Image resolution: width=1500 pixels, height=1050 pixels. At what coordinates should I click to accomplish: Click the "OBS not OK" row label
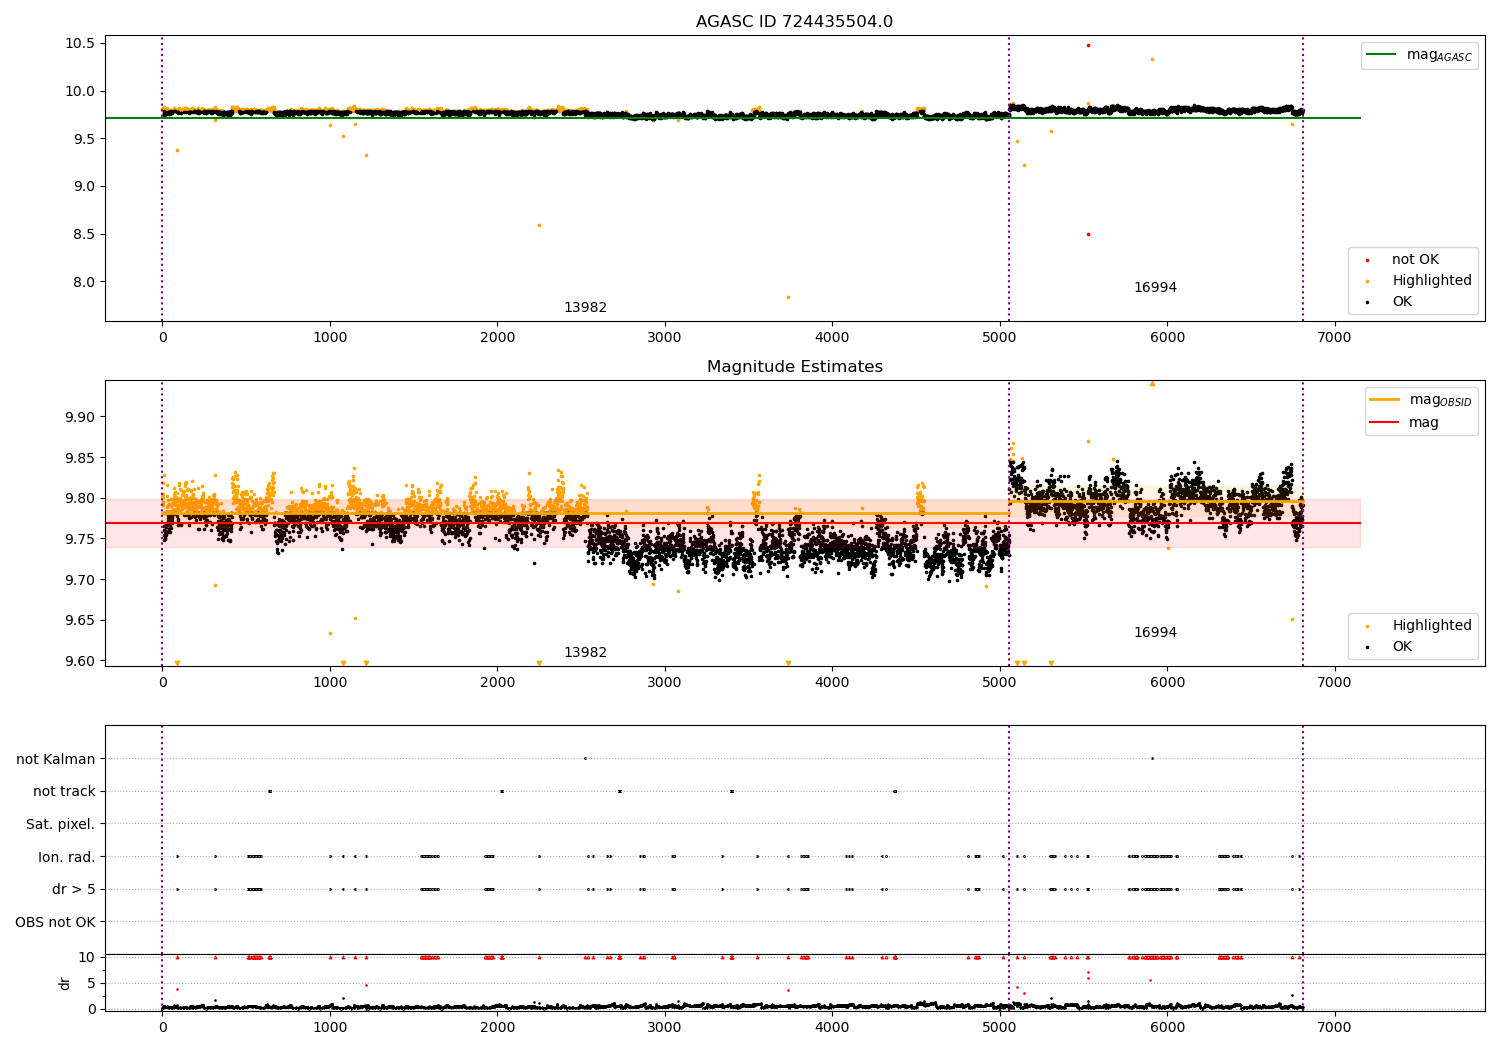pos(56,922)
